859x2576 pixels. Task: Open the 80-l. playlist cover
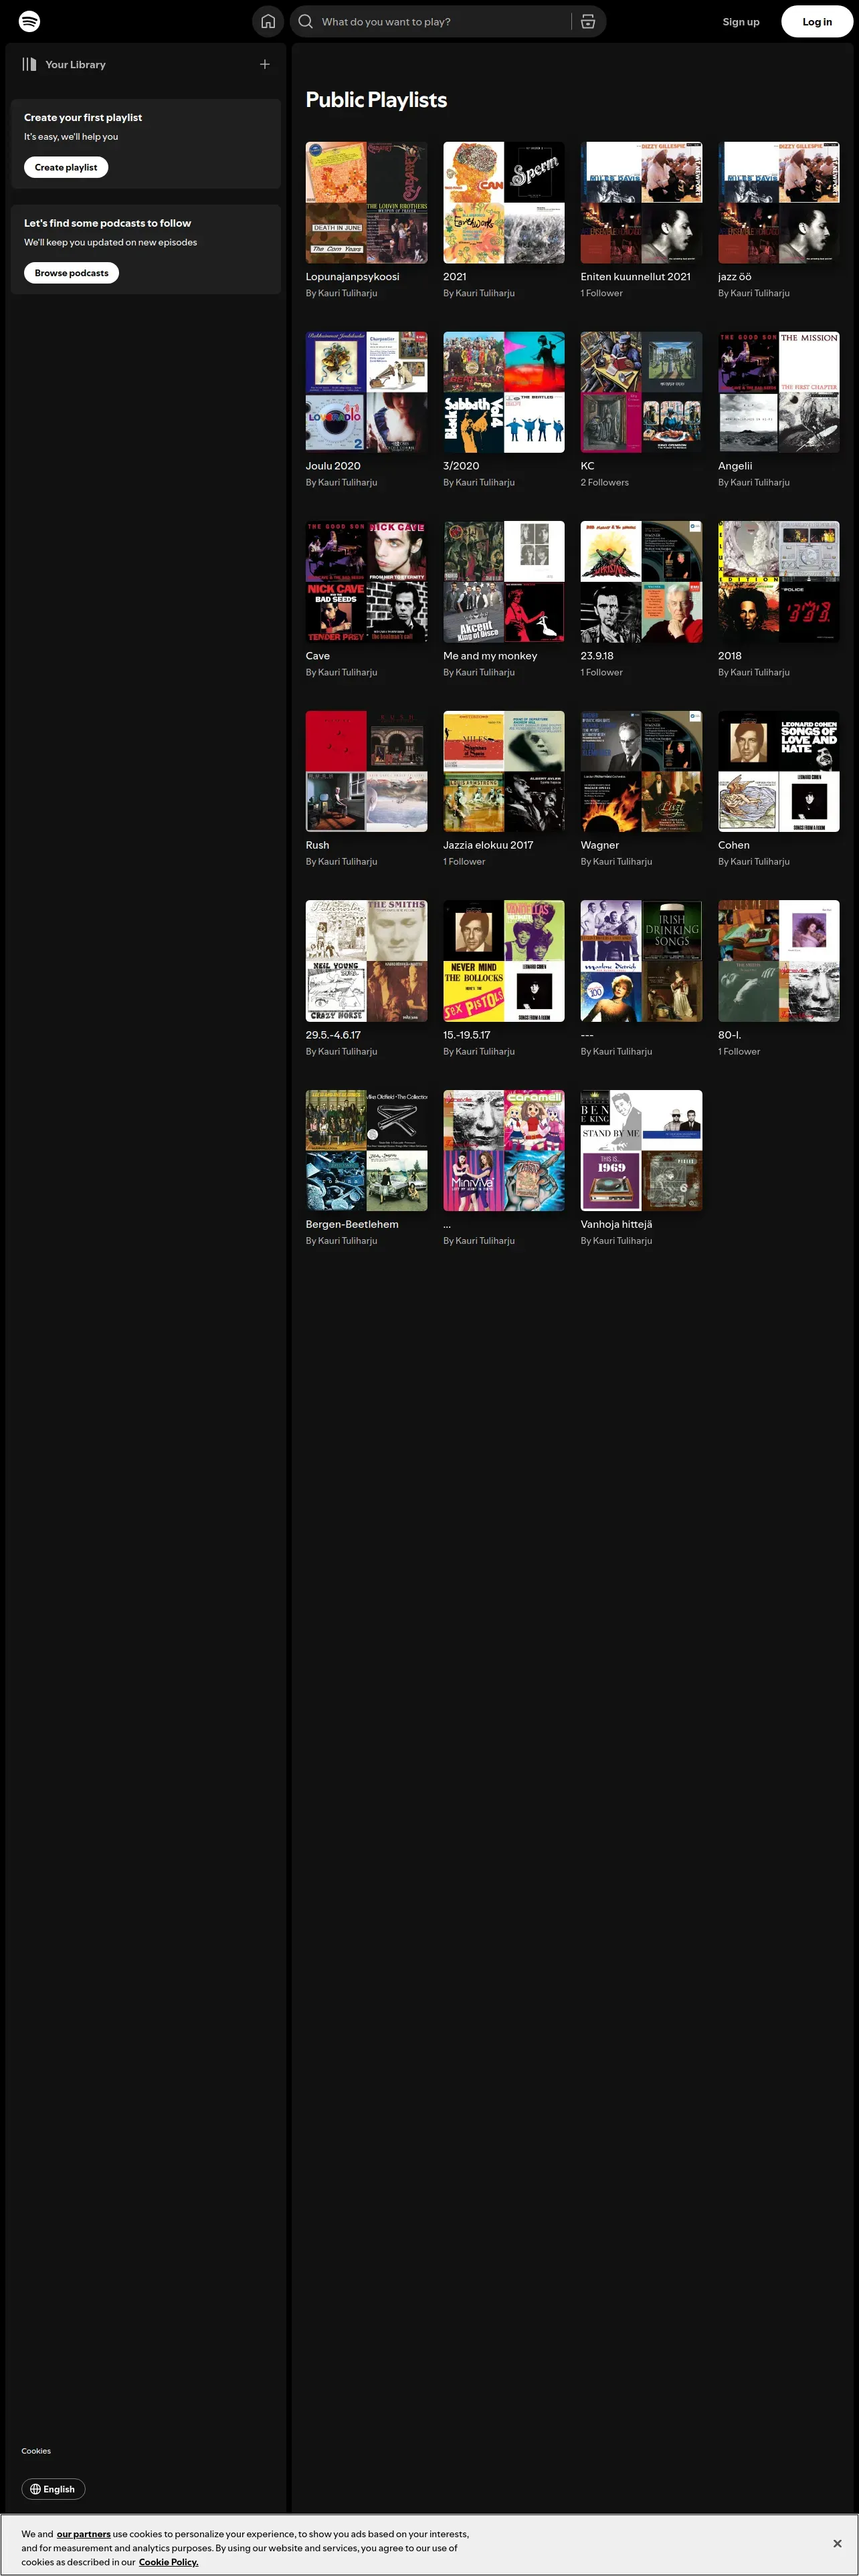point(779,961)
